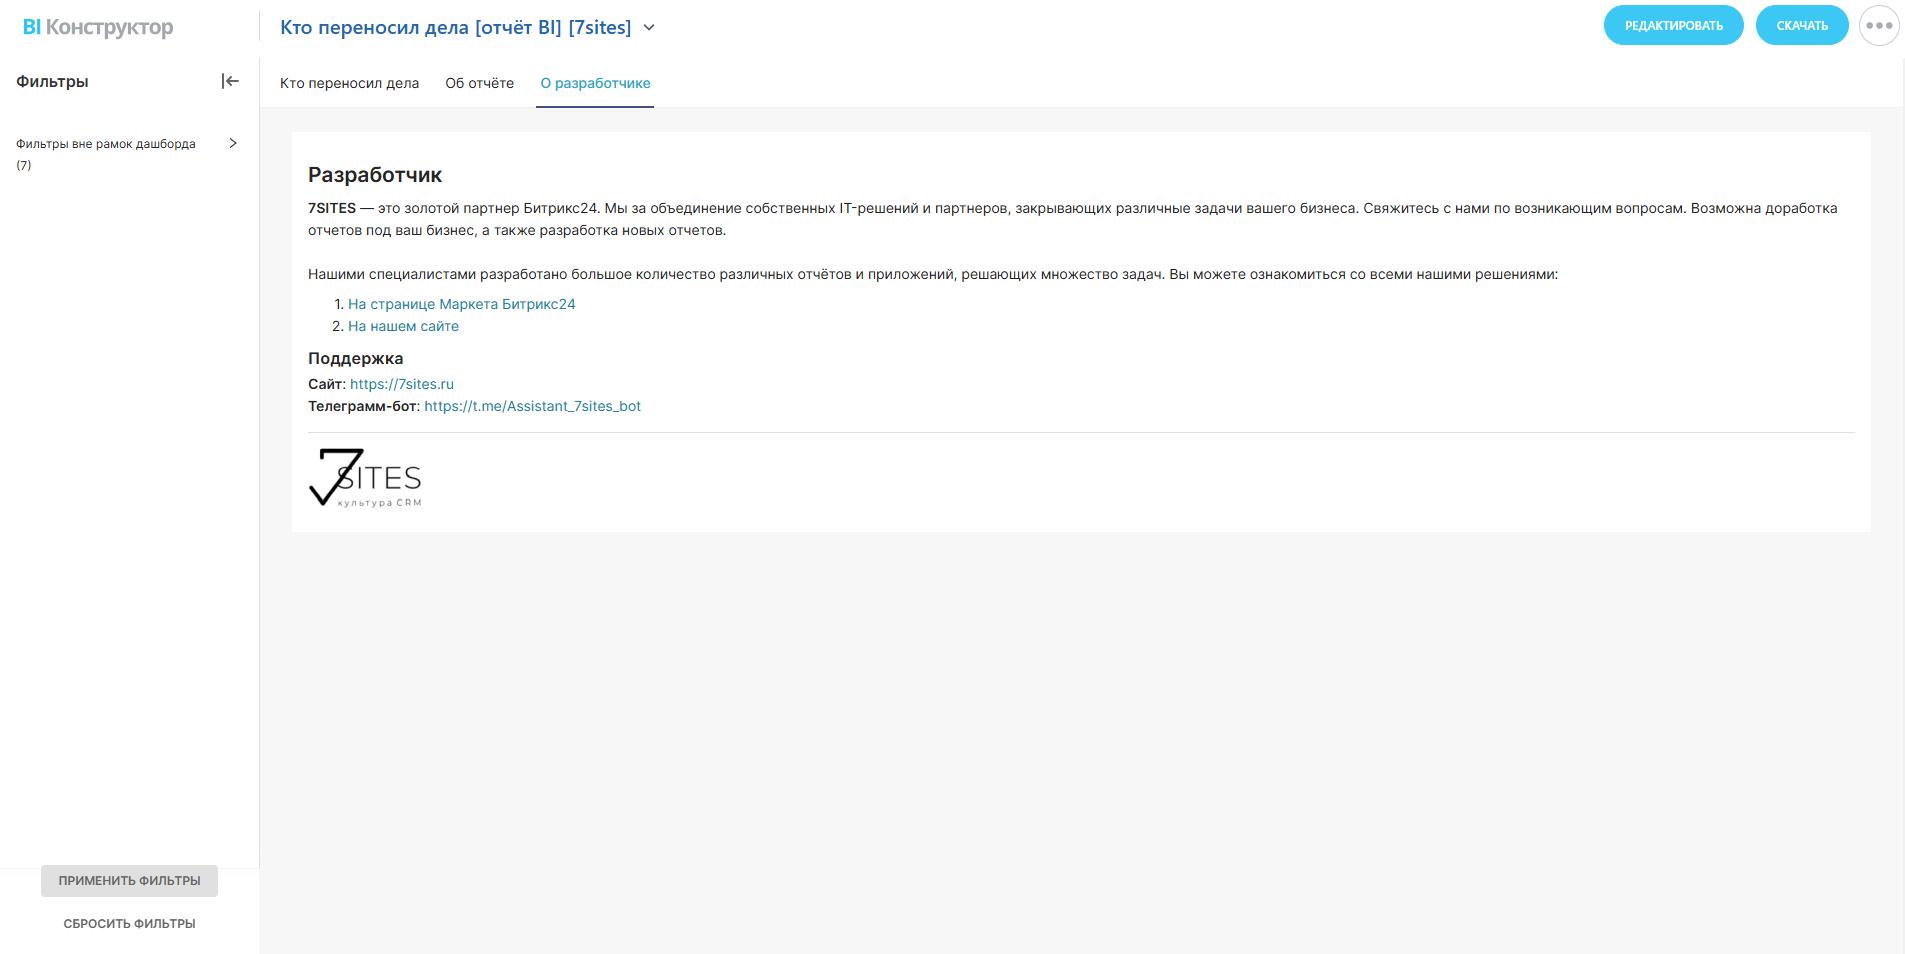Image resolution: width=1905 pixels, height=954 pixels.
Task: Click ПРИМЕНИТЬ ФИЛЬТРЫ button
Action: (129, 881)
